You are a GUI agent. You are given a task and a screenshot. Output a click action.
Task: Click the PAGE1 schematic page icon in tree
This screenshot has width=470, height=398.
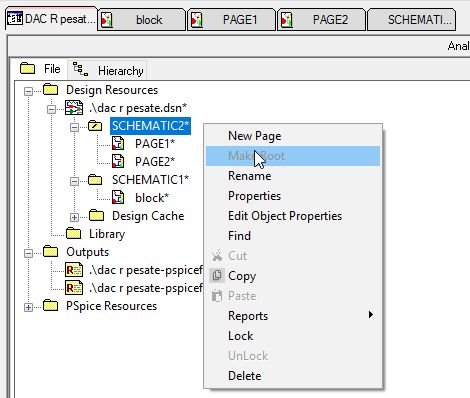coord(118,144)
